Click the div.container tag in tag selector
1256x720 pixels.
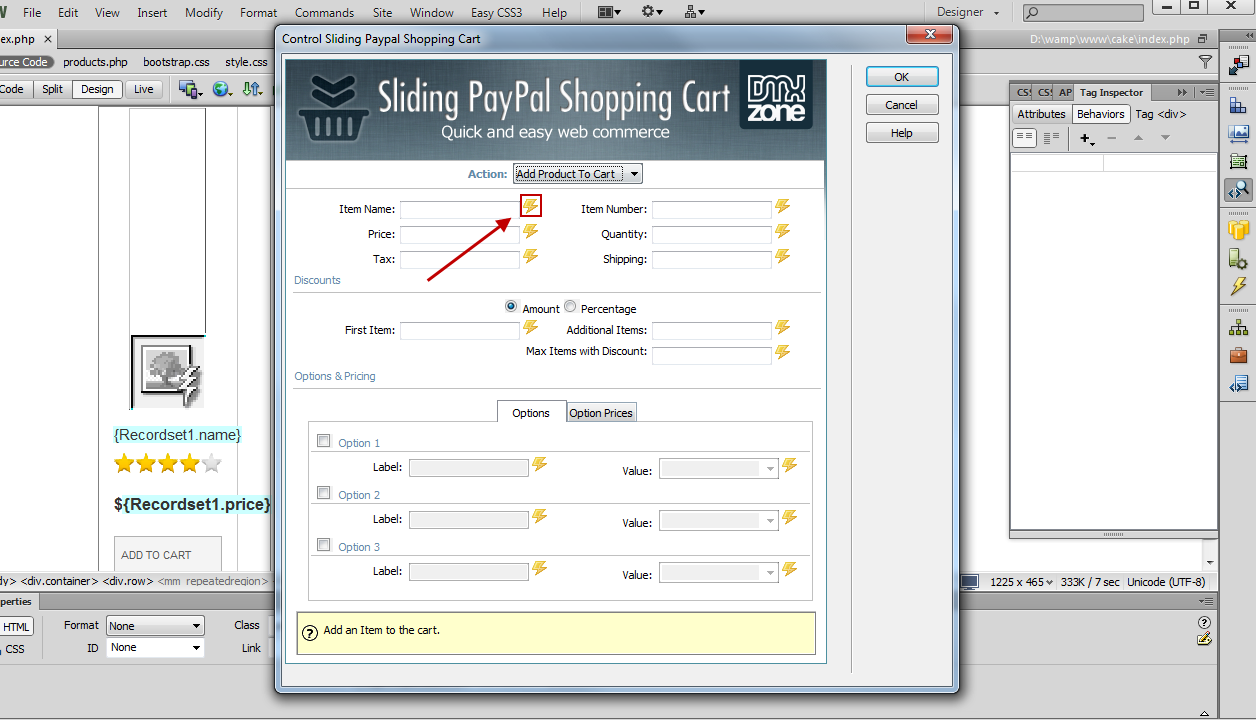(x=60, y=581)
